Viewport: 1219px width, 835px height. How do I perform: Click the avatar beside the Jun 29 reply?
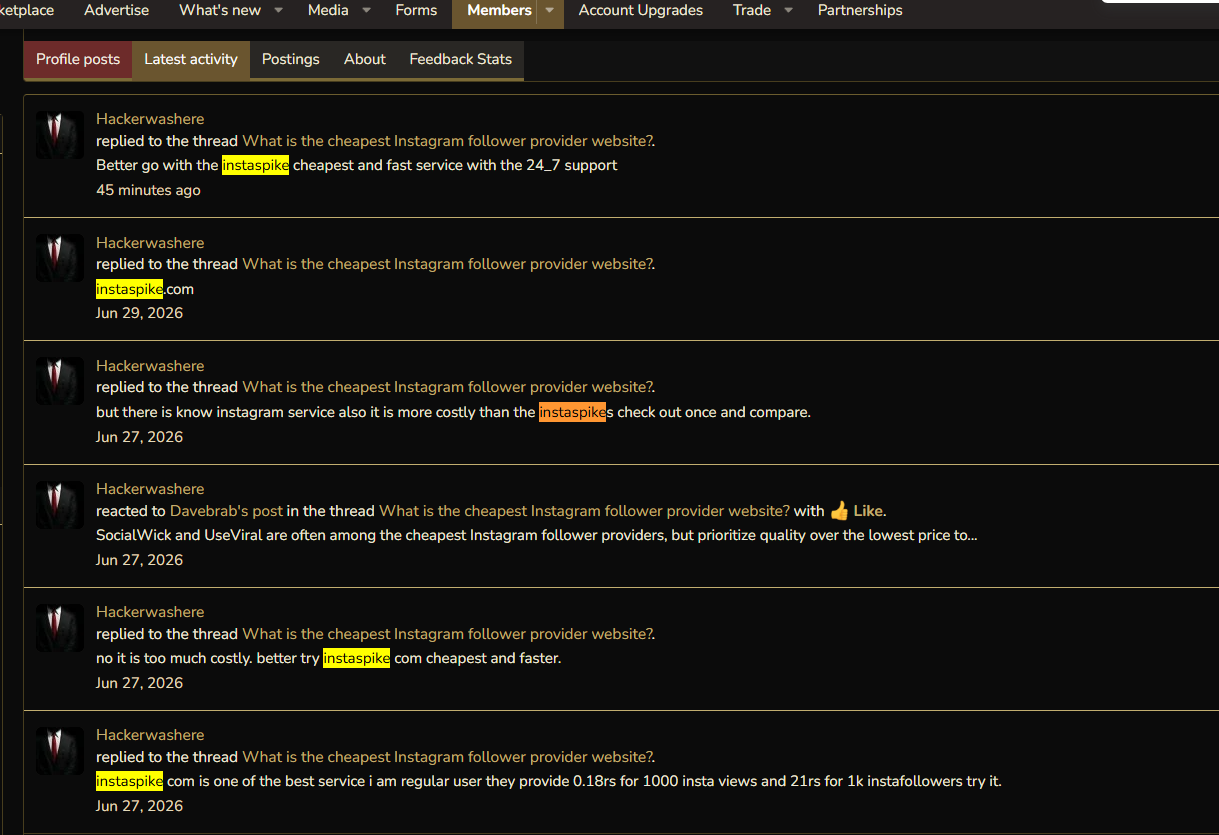tap(60, 258)
